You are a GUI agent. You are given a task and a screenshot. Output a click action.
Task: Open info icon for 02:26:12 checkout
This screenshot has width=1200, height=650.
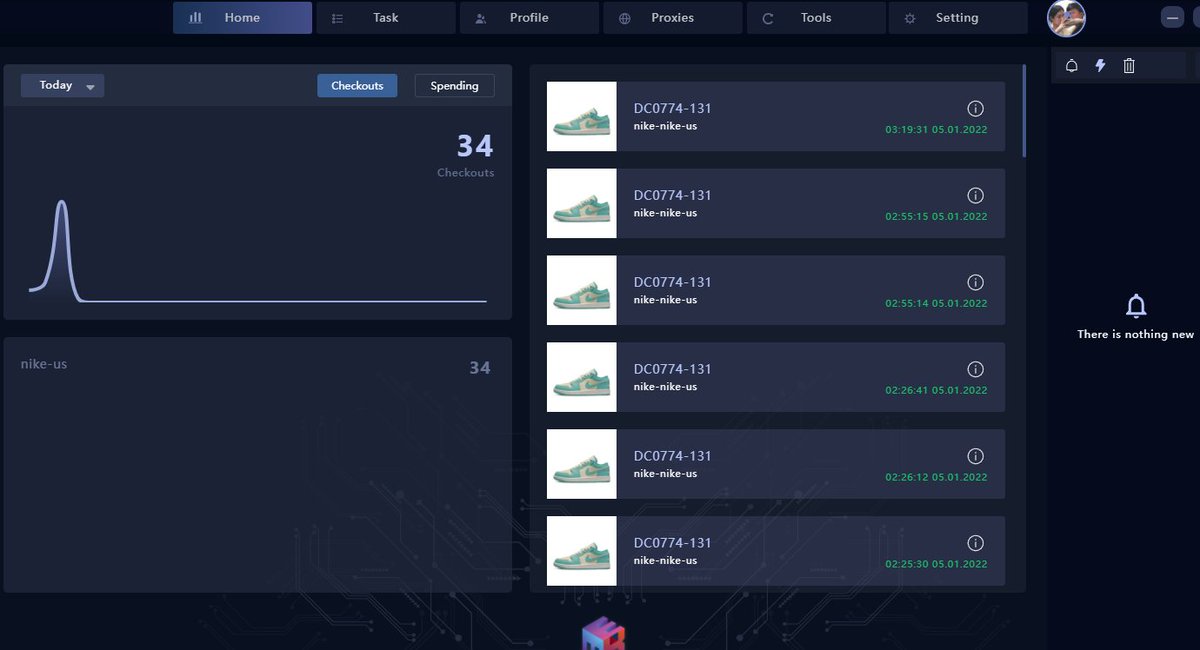[976, 456]
